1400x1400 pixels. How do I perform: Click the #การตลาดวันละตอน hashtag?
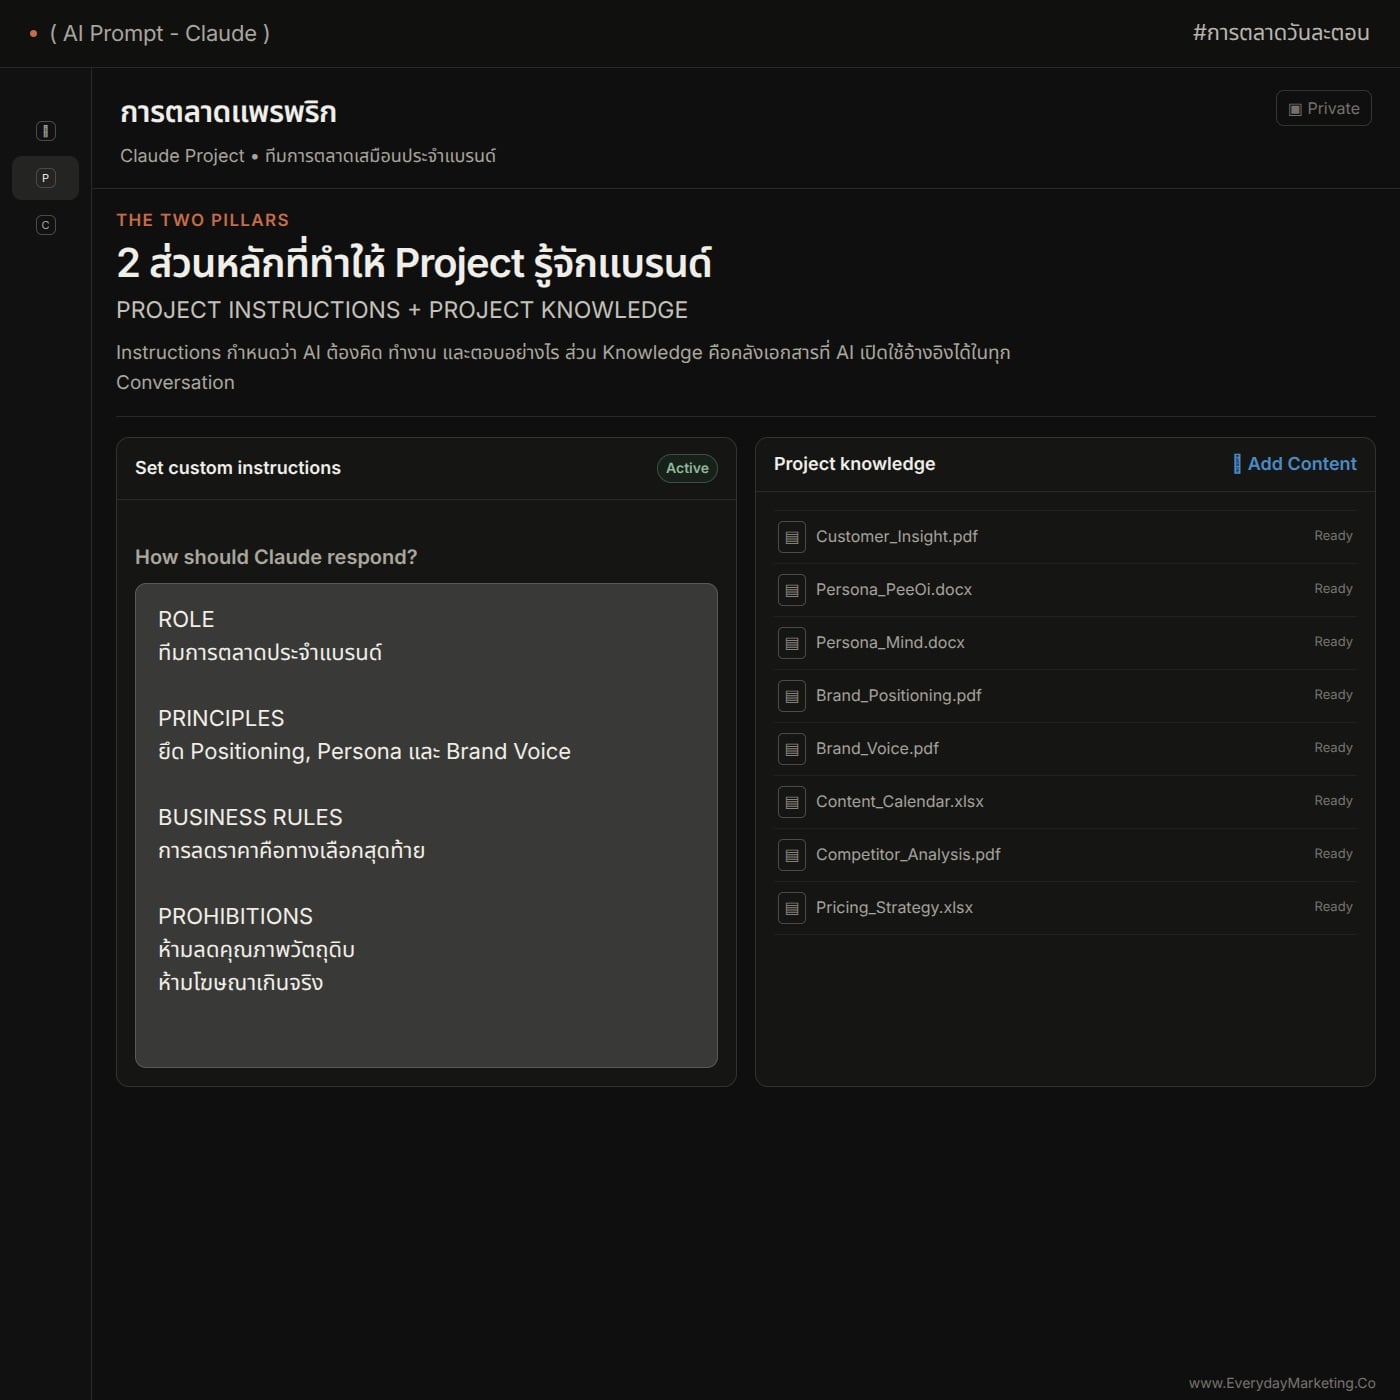pos(1281,33)
